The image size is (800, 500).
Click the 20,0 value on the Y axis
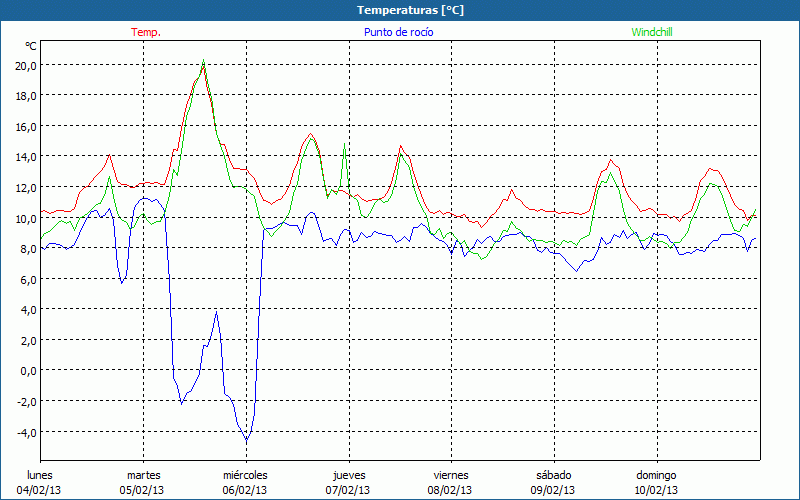25,65
